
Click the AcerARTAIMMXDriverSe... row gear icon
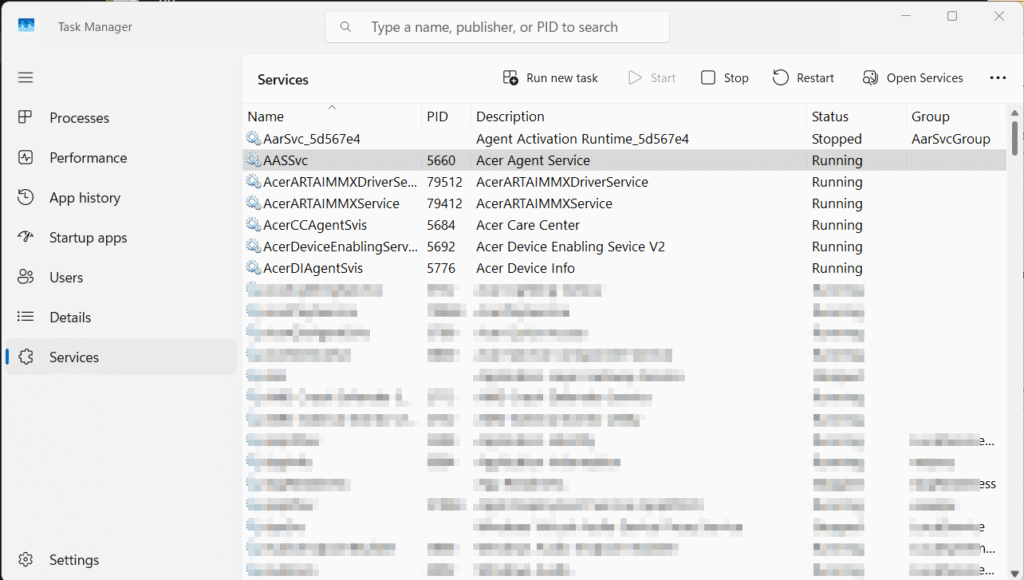pyautogui.click(x=253, y=181)
